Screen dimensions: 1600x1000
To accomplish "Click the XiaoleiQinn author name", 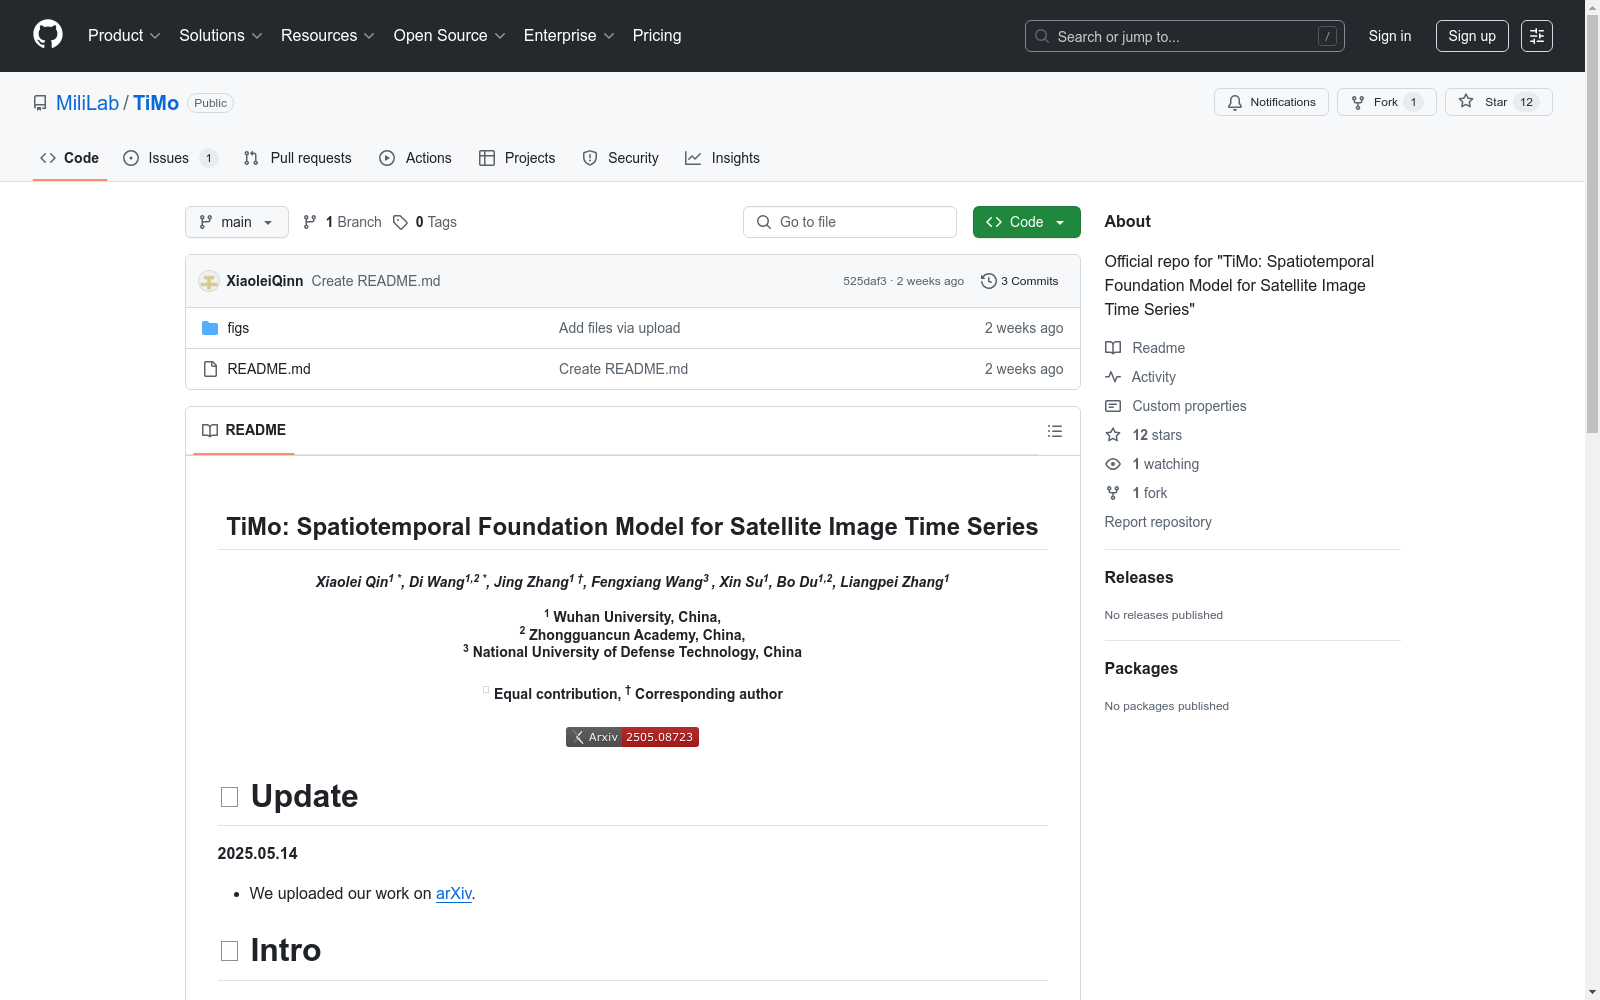I will (x=265, y=281).
